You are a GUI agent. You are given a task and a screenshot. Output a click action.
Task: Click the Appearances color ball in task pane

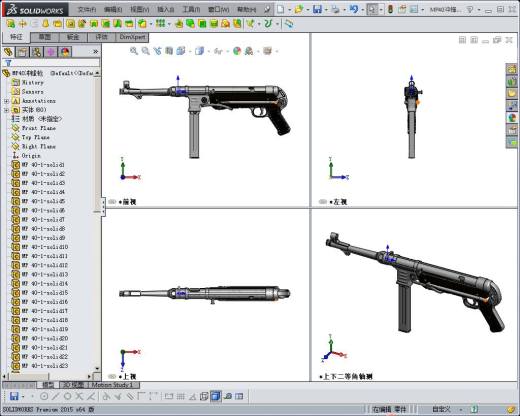pos(512,118)
